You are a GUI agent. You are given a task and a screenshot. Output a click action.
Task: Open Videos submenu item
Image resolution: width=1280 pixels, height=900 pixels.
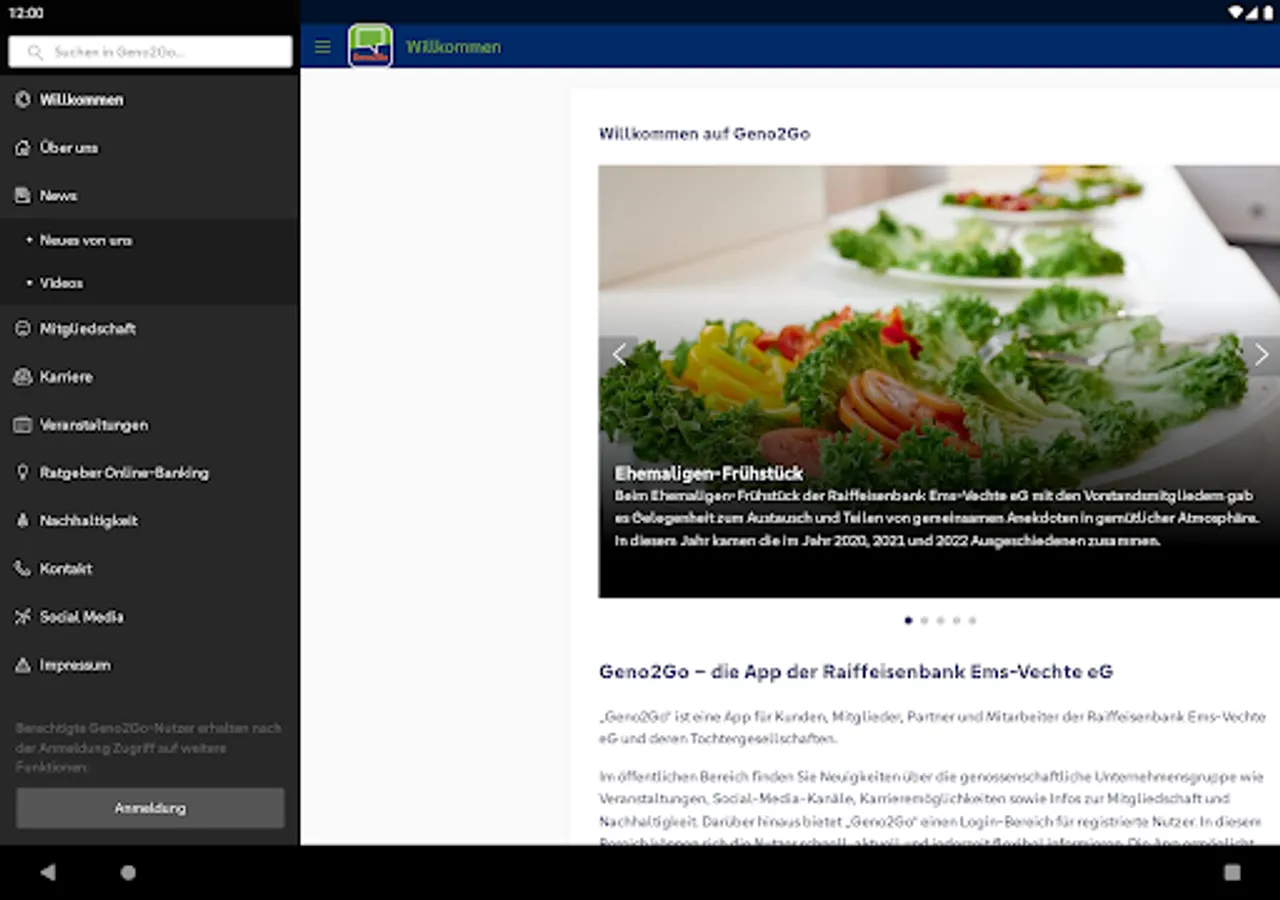150,283
